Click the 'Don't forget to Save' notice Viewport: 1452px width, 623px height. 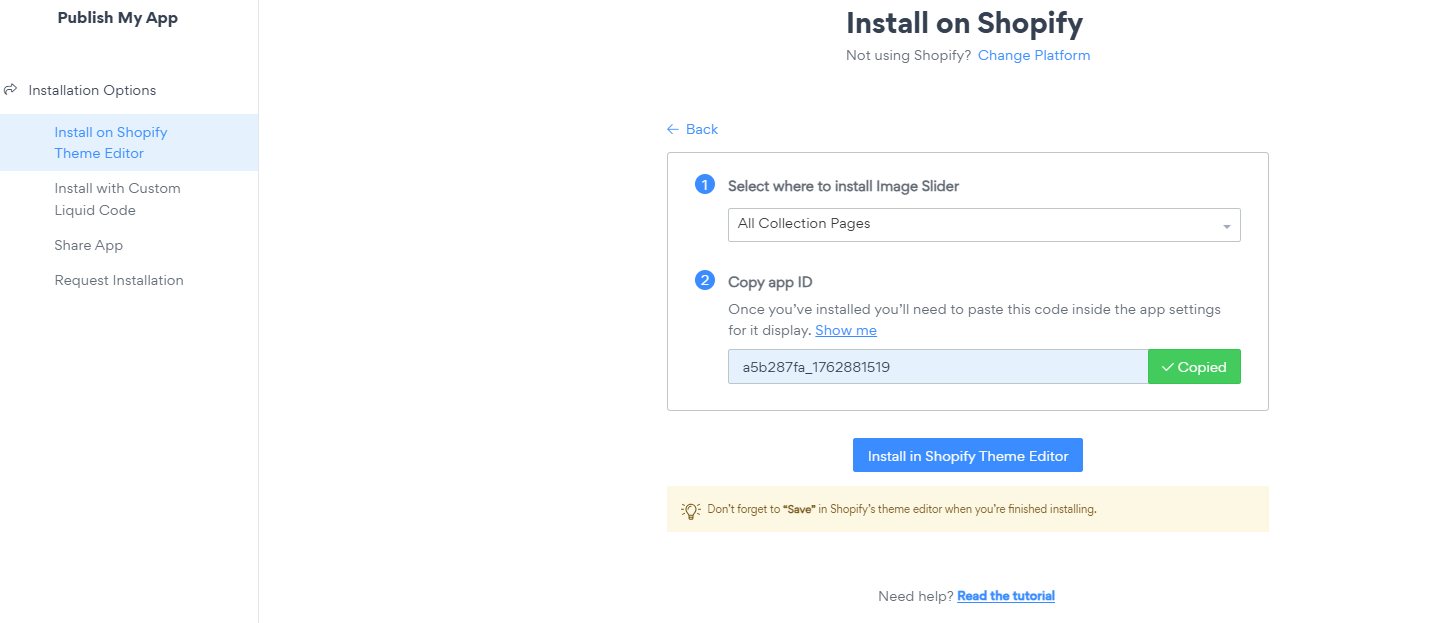[x=968, y=509]
